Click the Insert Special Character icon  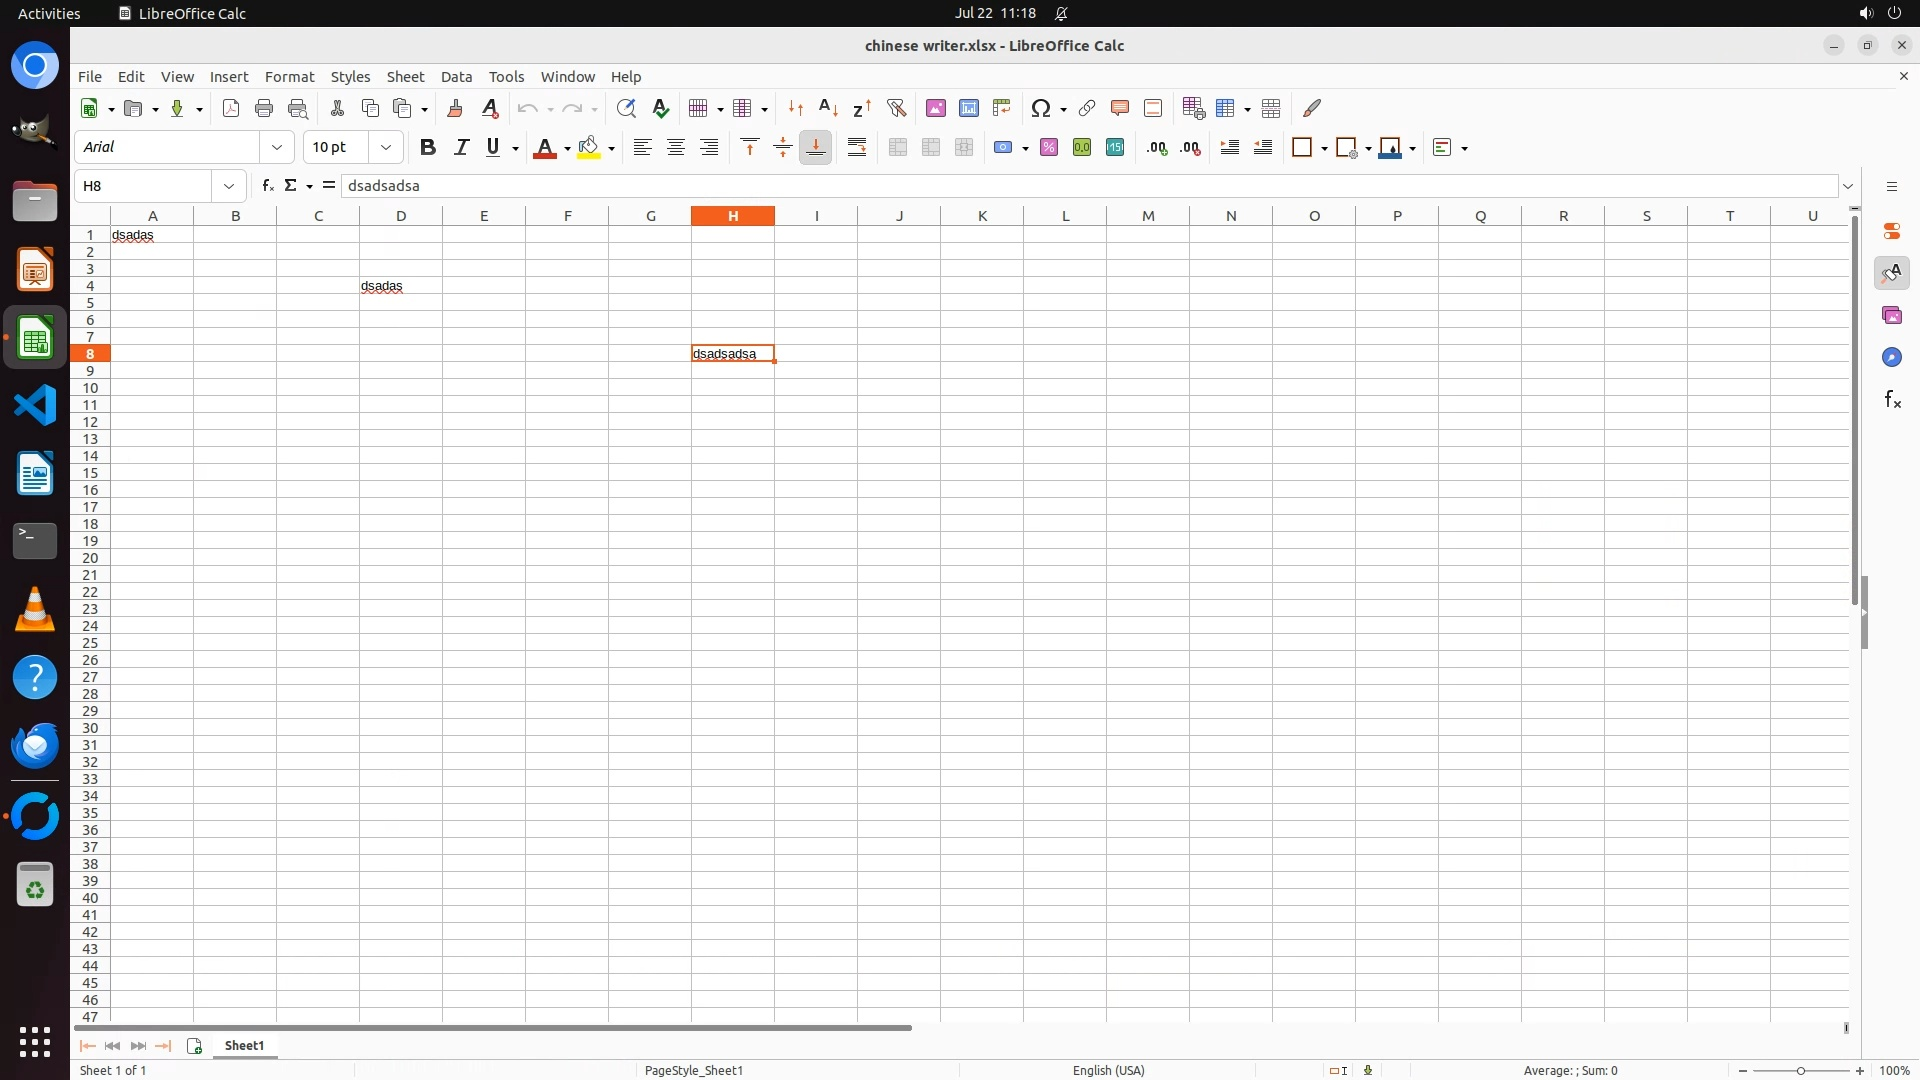pos(1041,108)
